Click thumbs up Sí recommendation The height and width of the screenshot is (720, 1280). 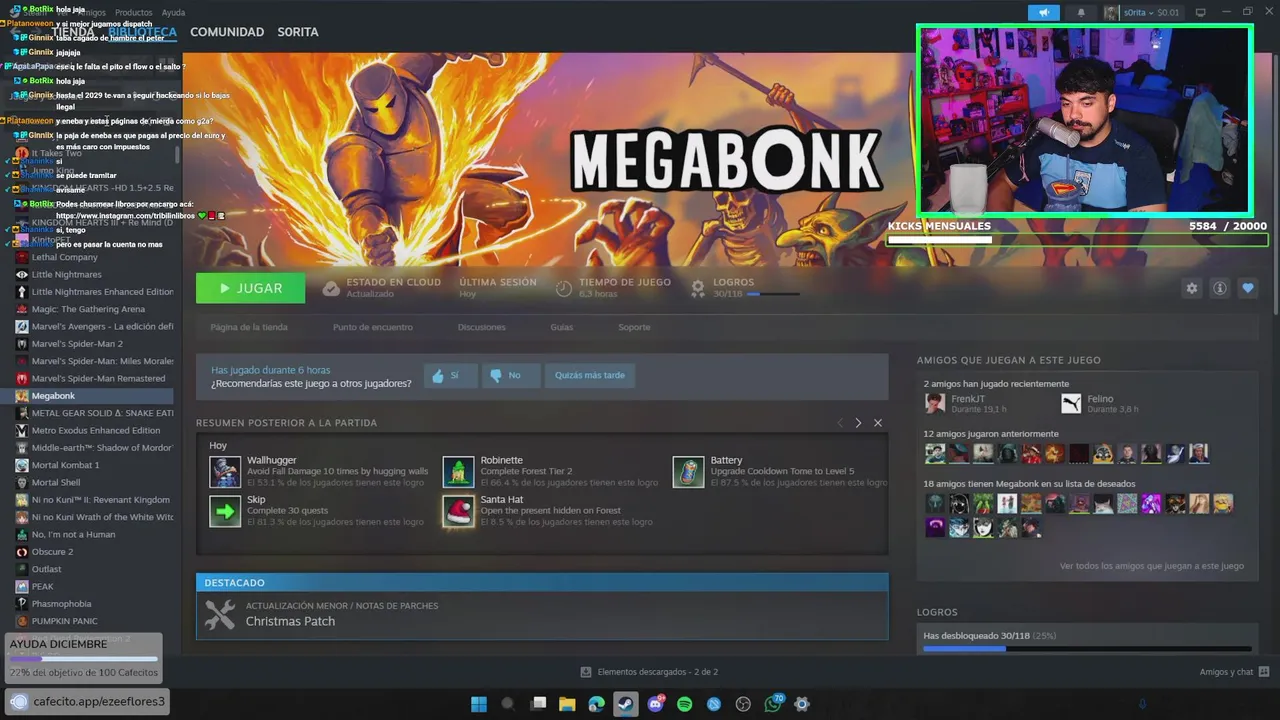pos(450,375)
